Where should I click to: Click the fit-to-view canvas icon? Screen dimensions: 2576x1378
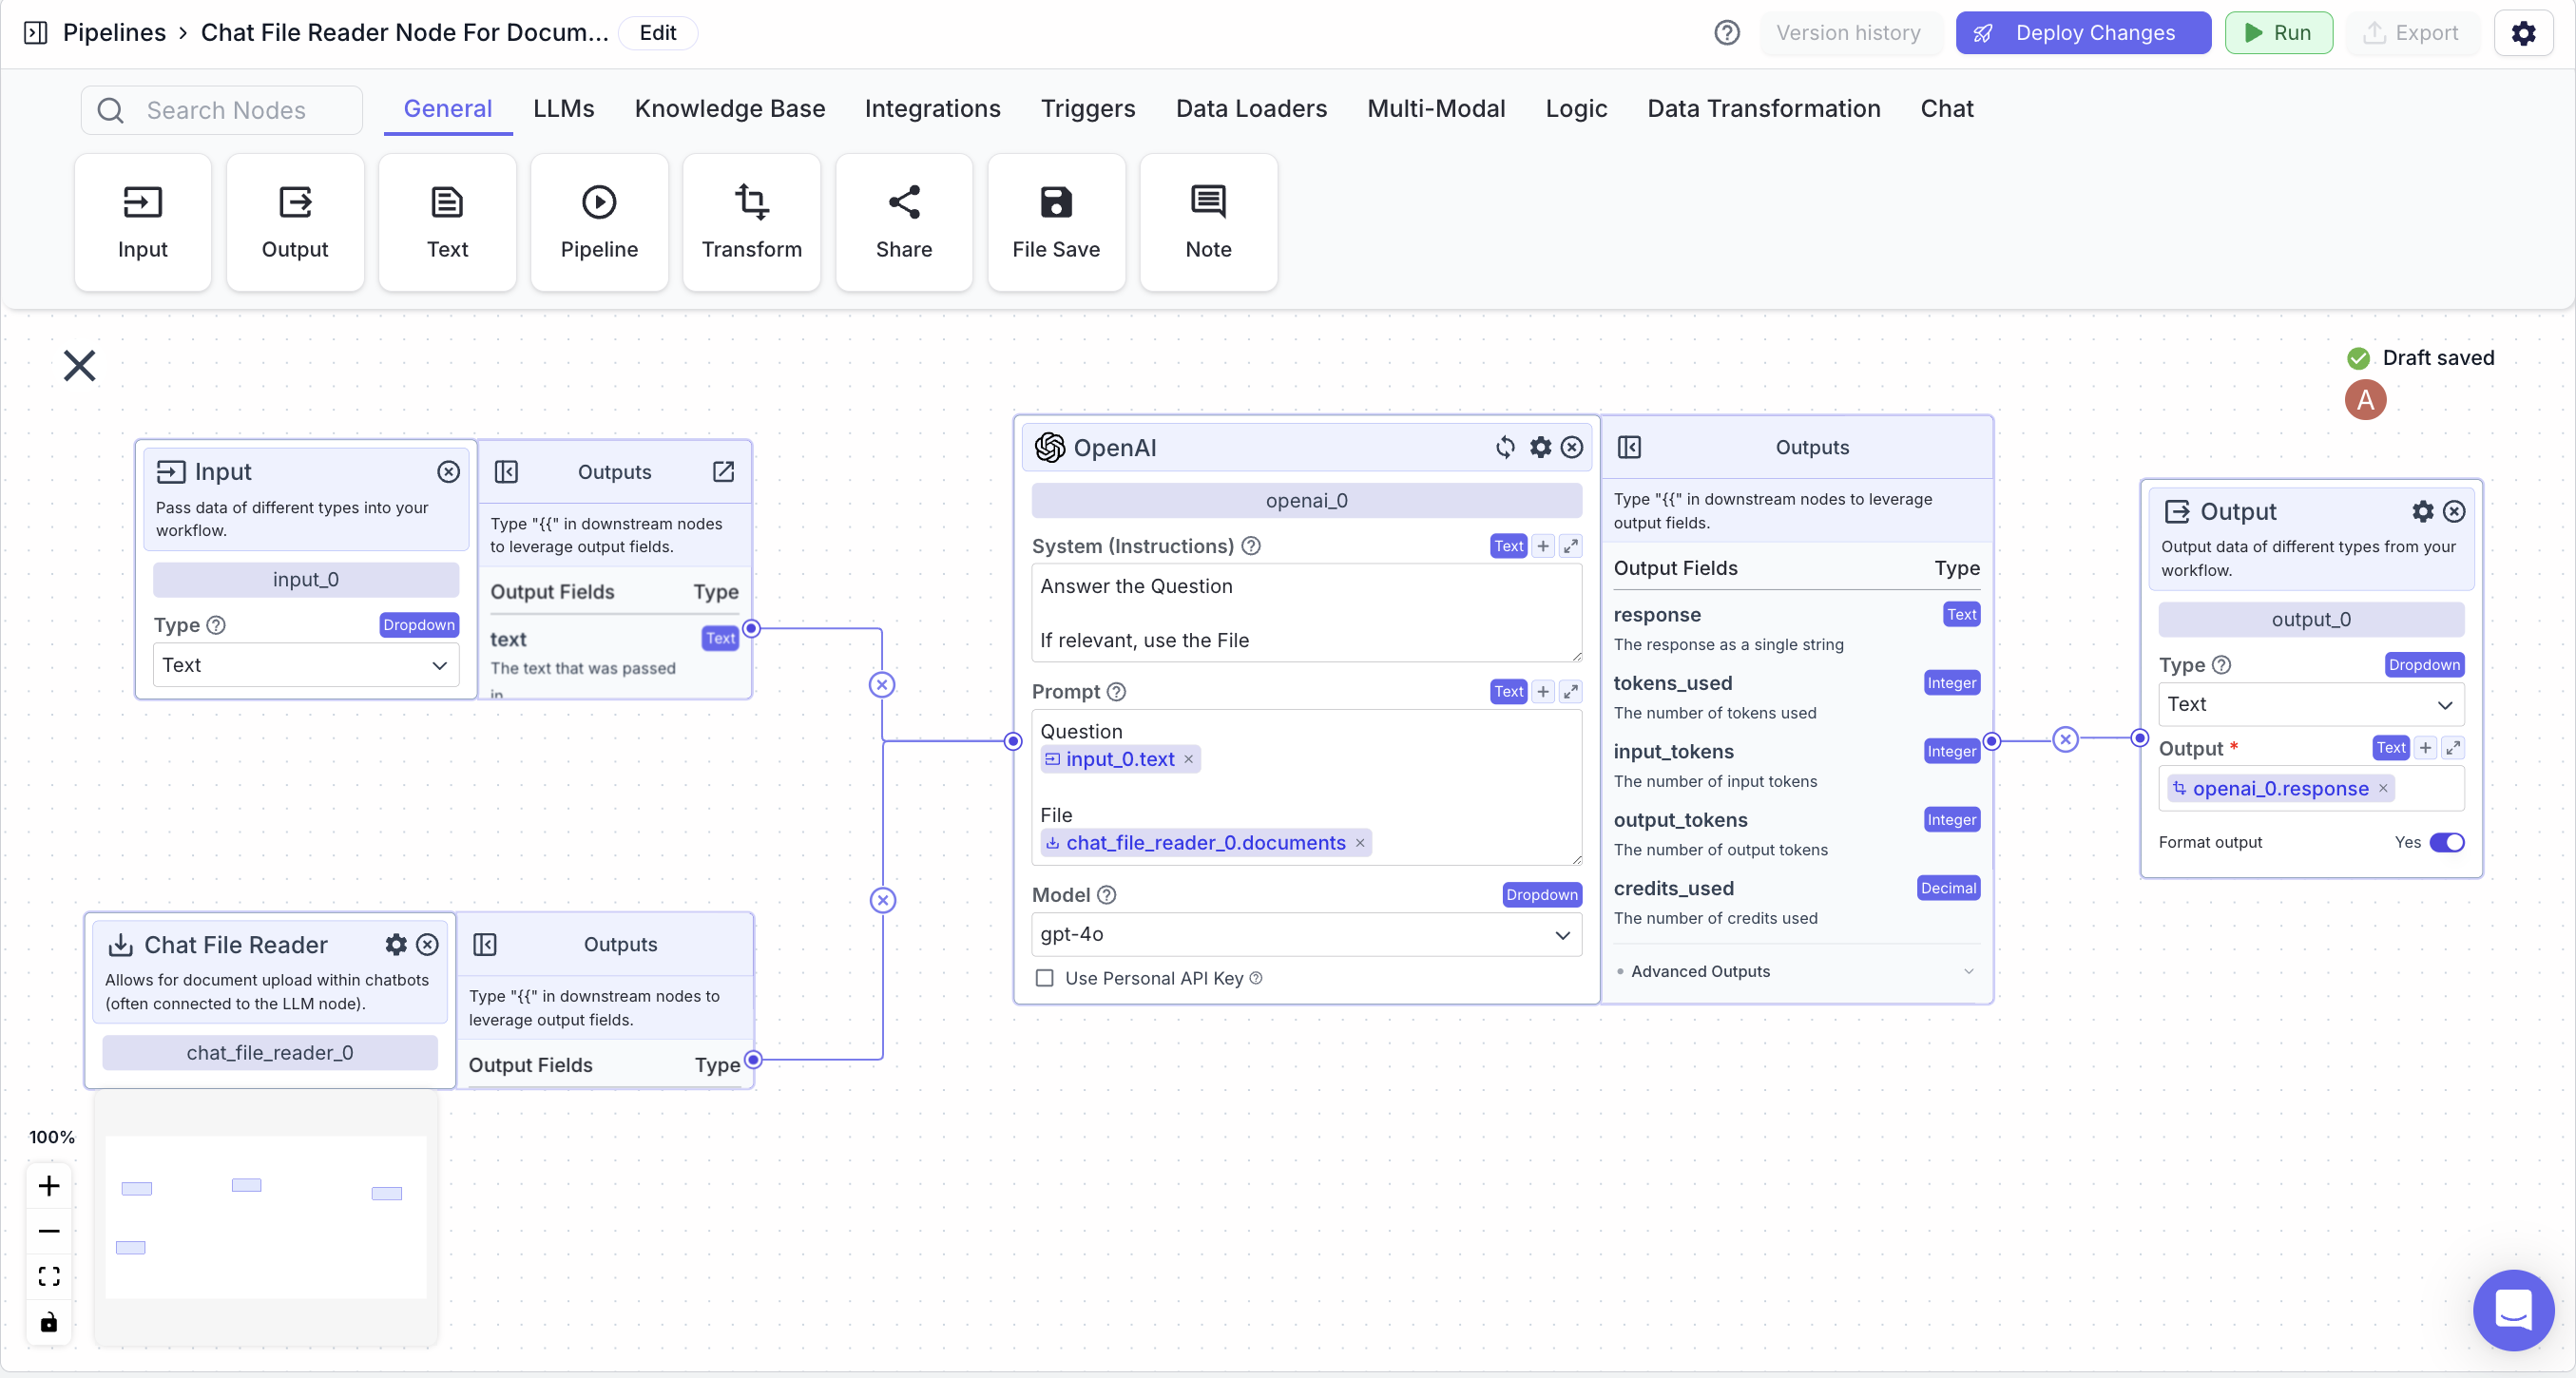click(49, 1276)
